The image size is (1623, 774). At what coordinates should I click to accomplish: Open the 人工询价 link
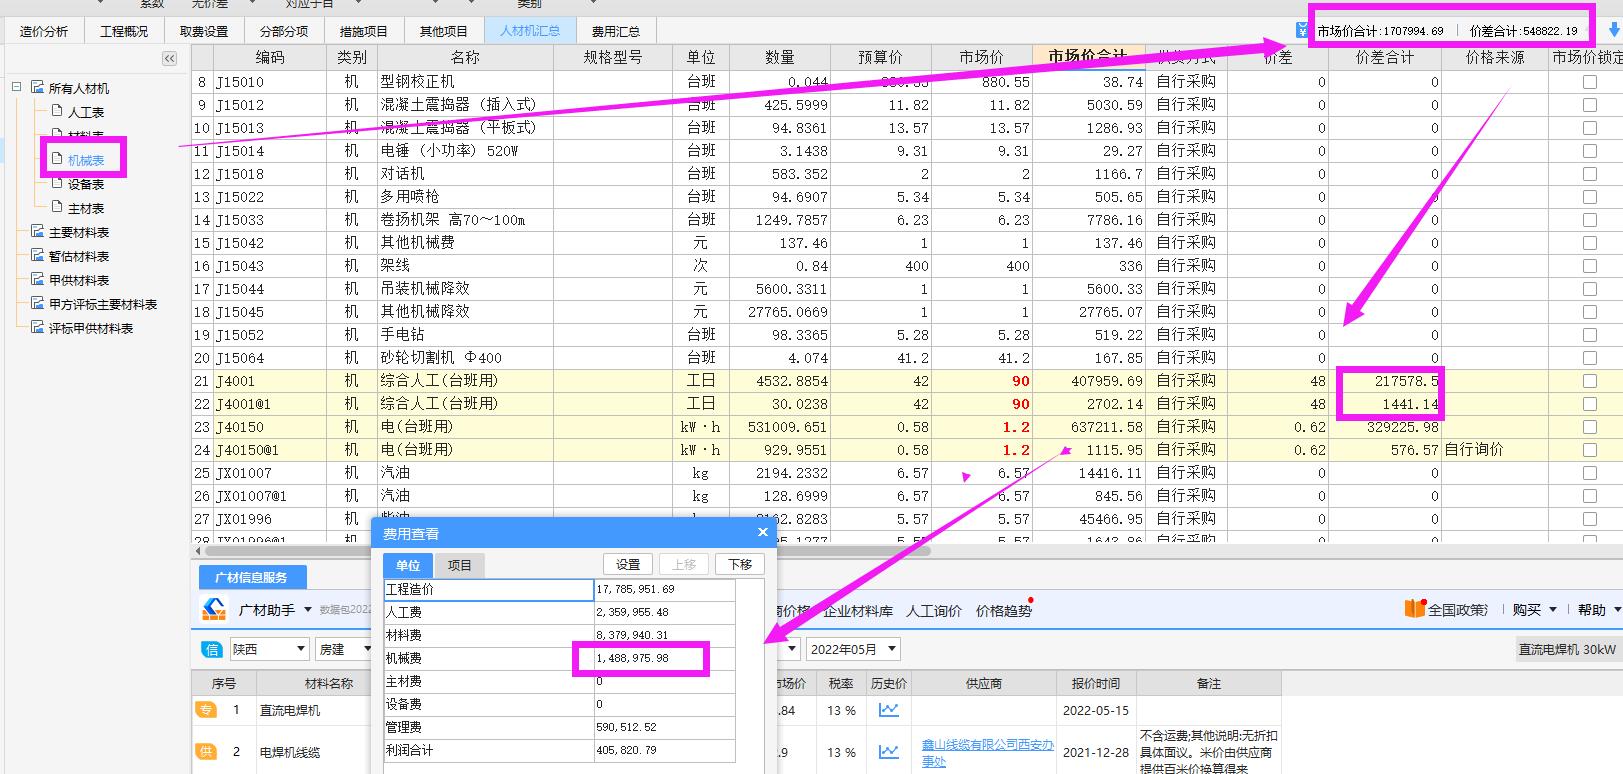click(x=934, y=610)
